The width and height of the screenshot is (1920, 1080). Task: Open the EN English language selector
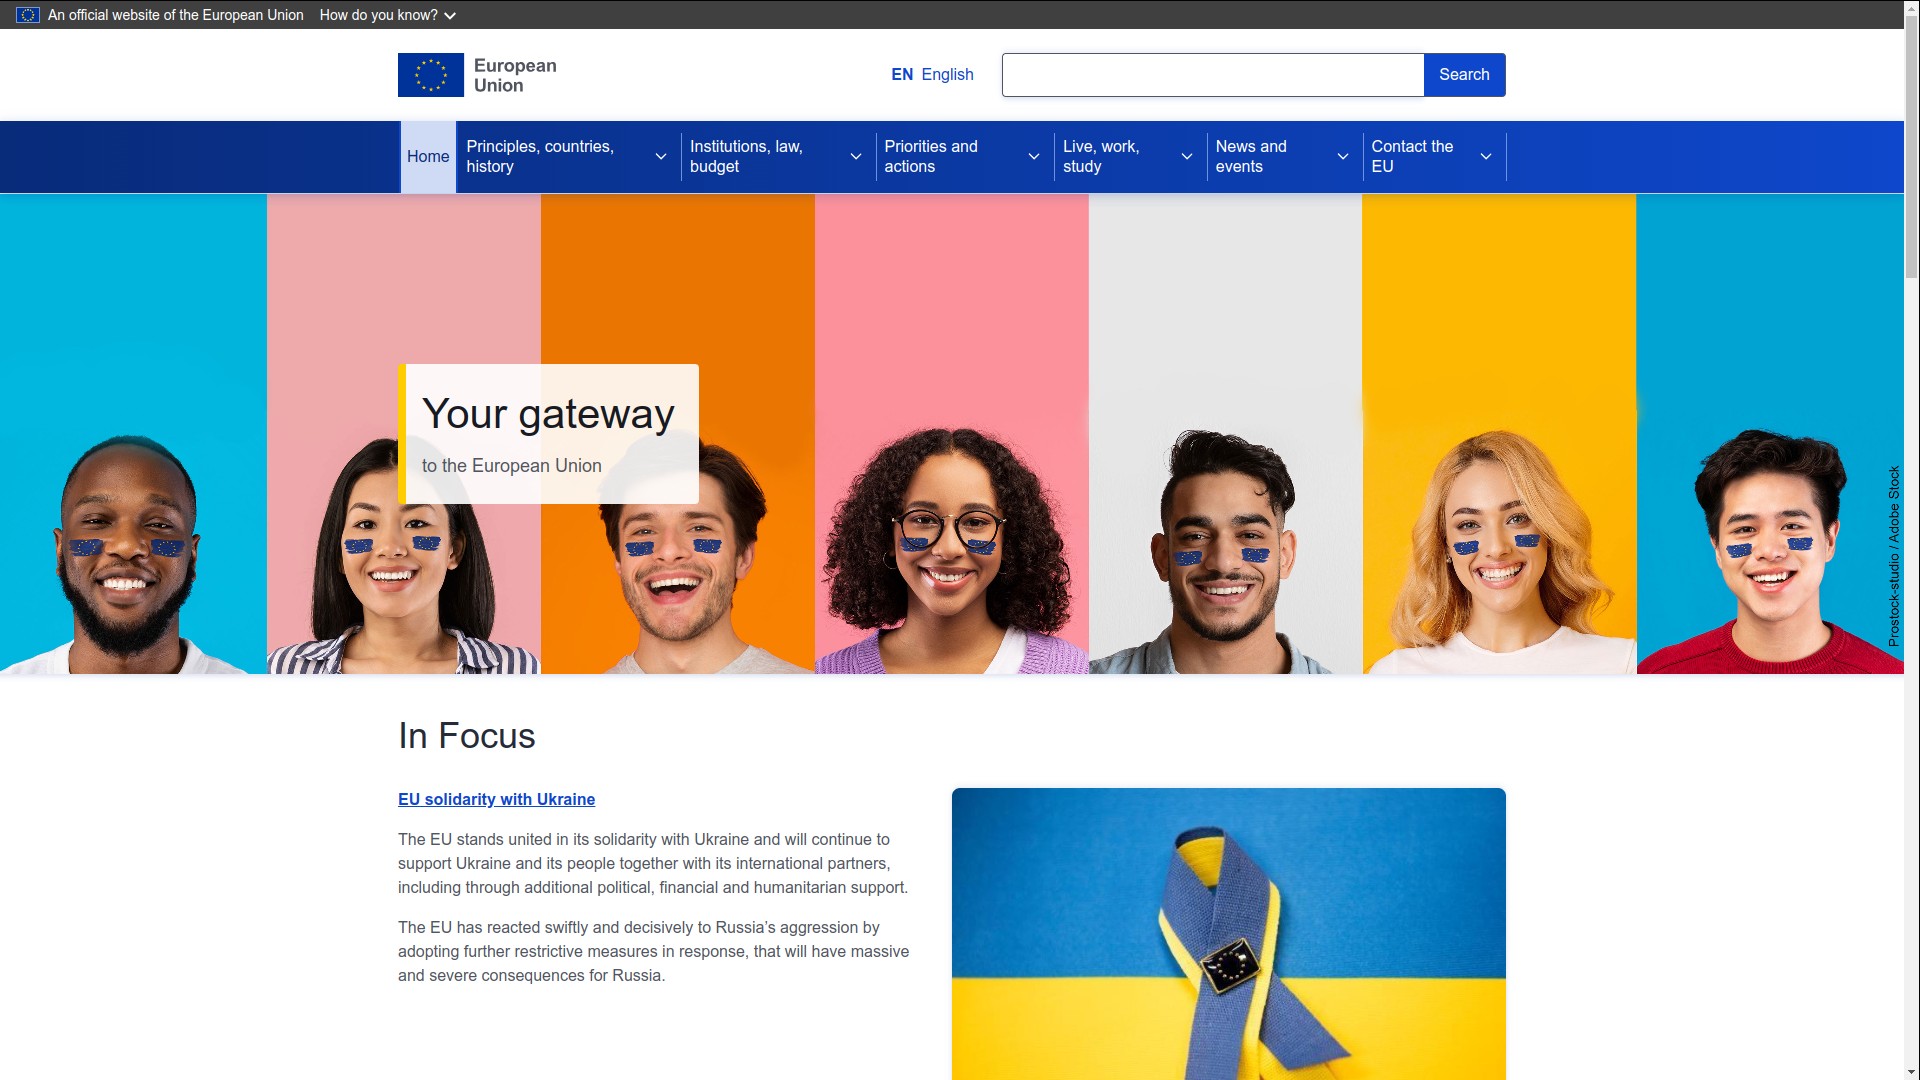click(x=932, y=75)
